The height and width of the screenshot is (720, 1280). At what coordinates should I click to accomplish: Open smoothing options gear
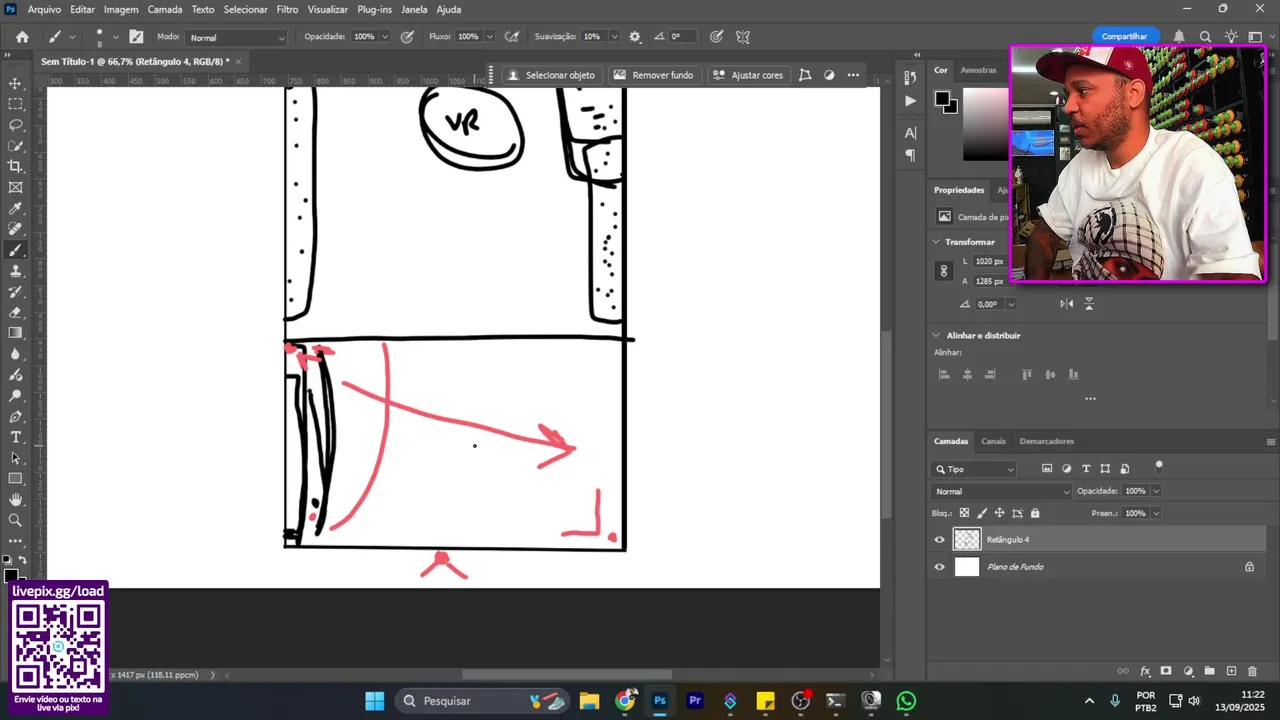click(x=635, y=37)
